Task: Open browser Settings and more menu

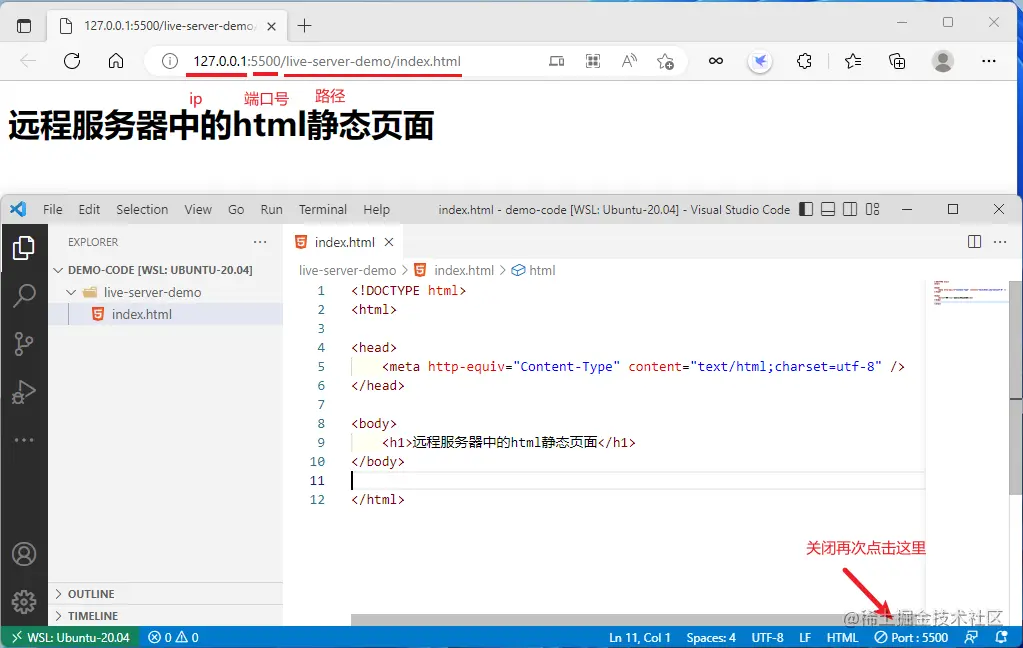Action: pyautogui.click(x=989, y=61)
